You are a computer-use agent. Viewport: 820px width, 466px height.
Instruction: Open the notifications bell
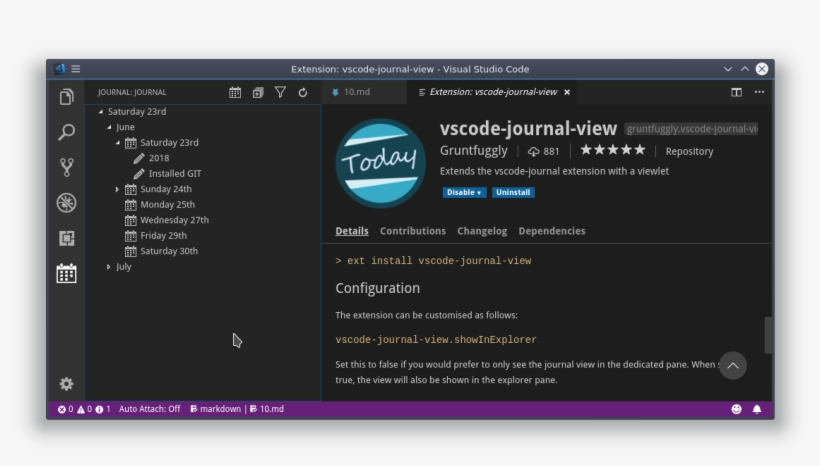[x=757, y=409]
